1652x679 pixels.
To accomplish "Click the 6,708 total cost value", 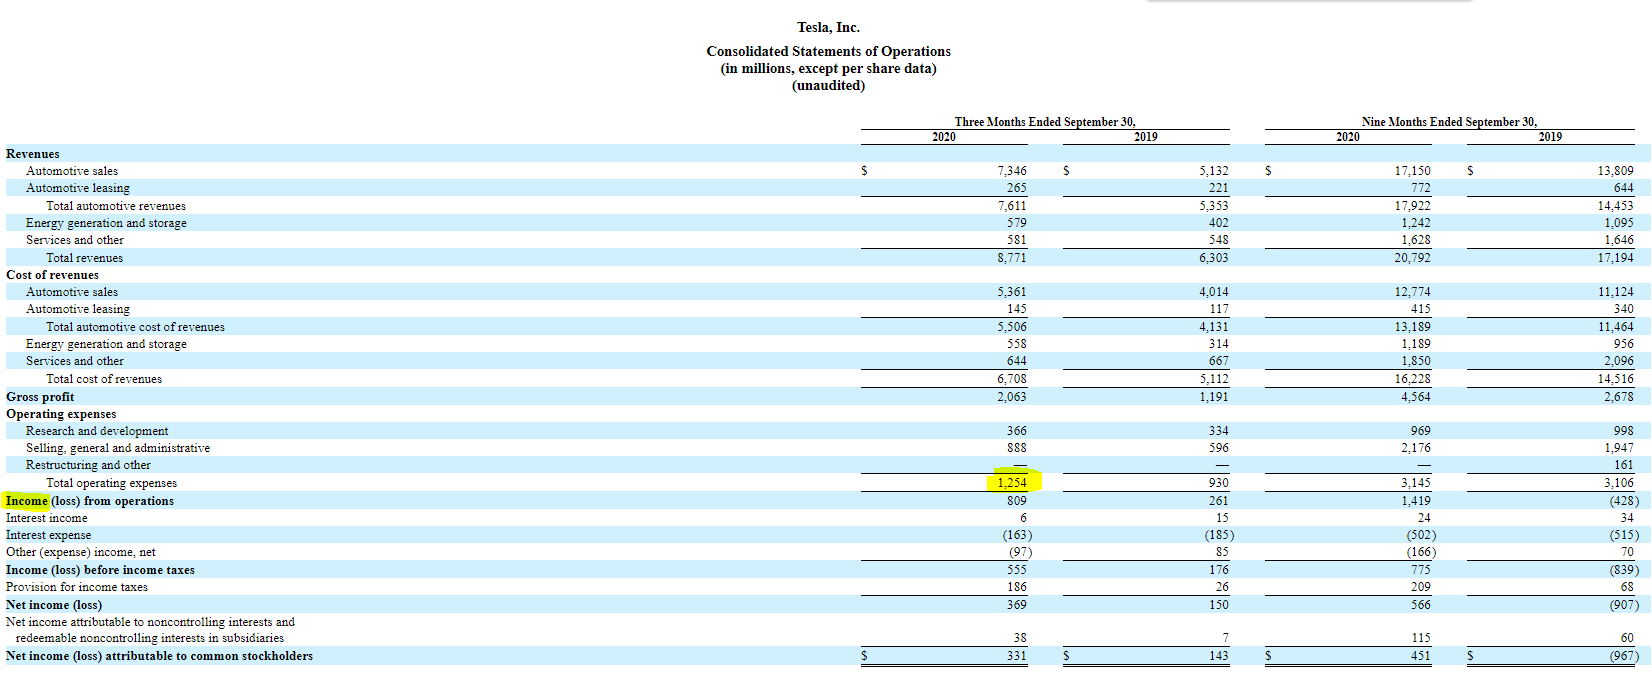I will click(x=1012, y=379).
